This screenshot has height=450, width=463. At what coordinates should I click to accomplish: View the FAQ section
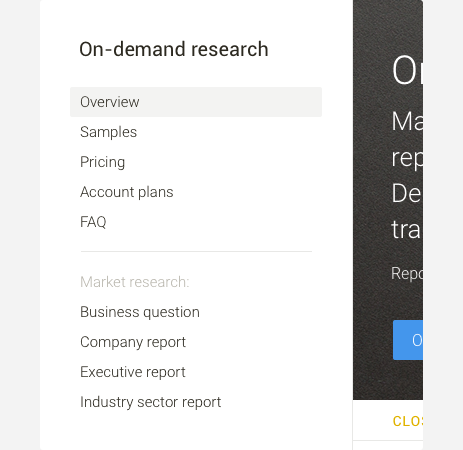coord(93,222)
